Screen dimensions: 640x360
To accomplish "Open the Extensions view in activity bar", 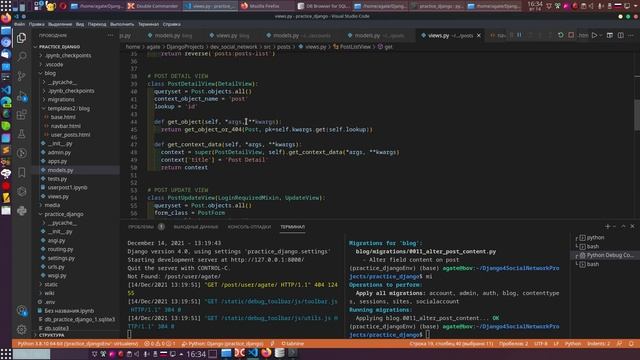I will [x=22, y=115].
